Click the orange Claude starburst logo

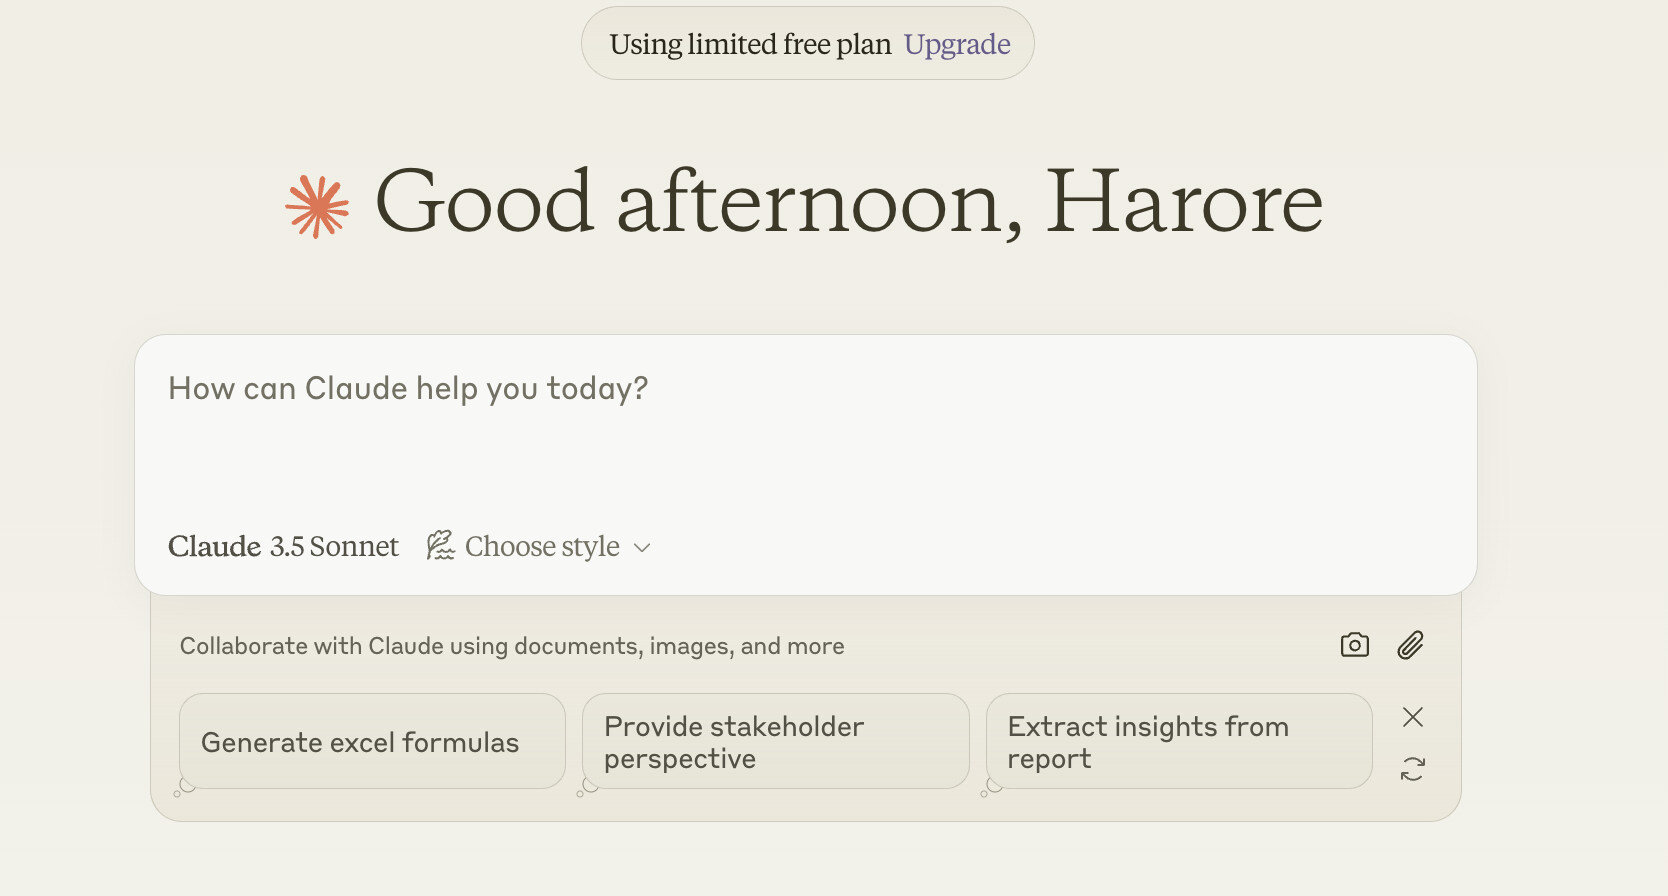coord(317,207)
